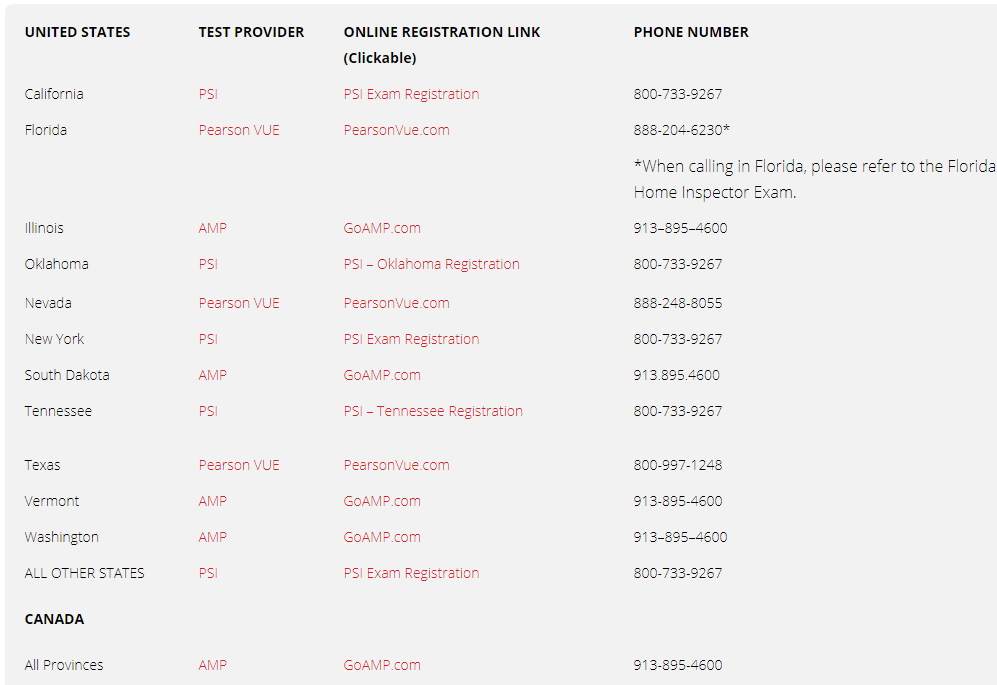The image size is (997, 685).
Task: Click All Other States PSI Exam Registration
Action: [411, 573]
